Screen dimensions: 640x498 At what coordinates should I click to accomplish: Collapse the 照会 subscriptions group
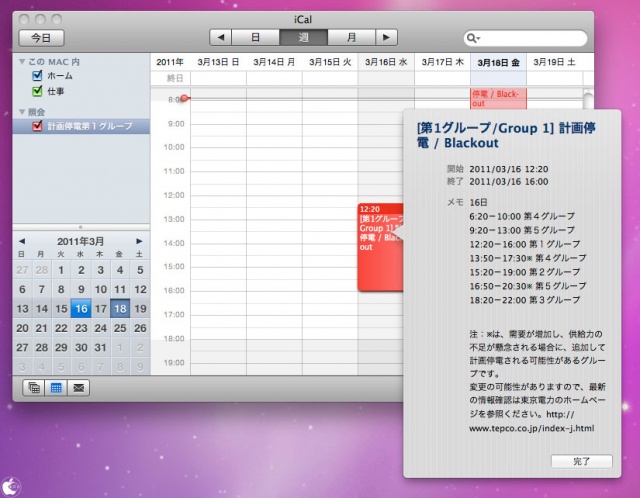pos(23,111)
